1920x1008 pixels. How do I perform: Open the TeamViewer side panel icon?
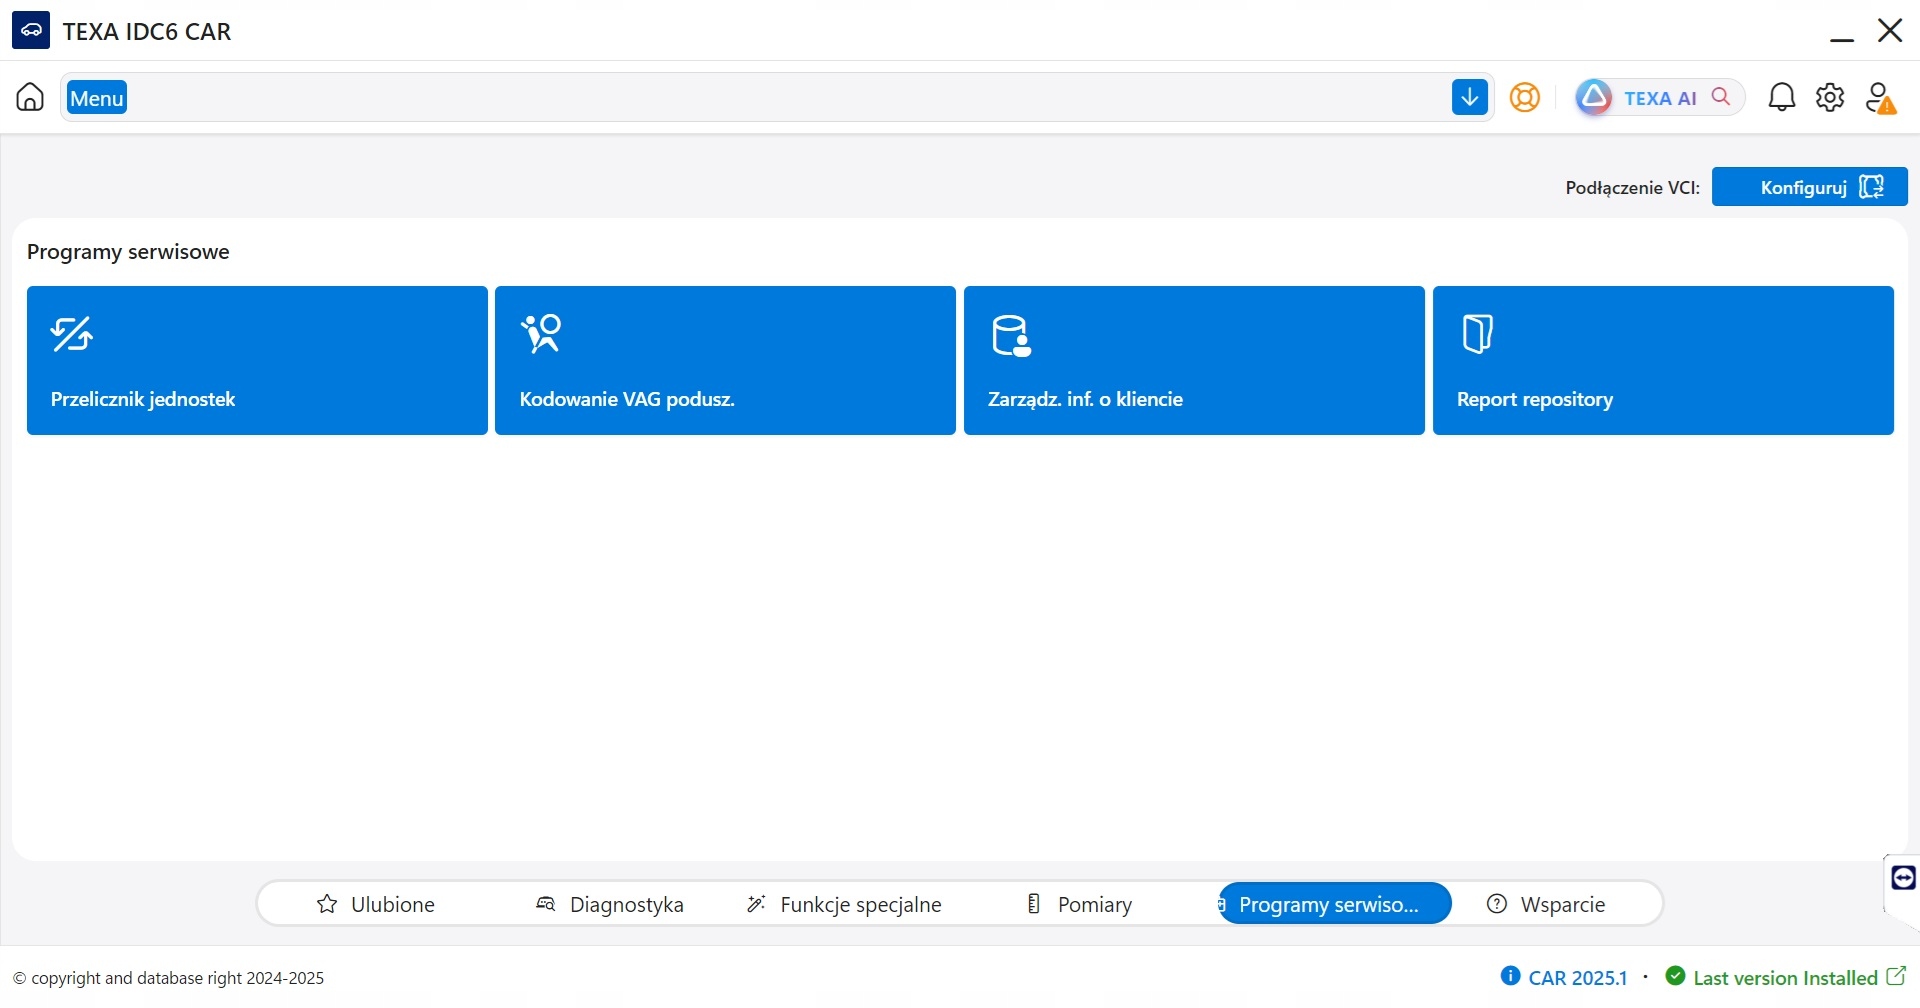pos(1903,878)
